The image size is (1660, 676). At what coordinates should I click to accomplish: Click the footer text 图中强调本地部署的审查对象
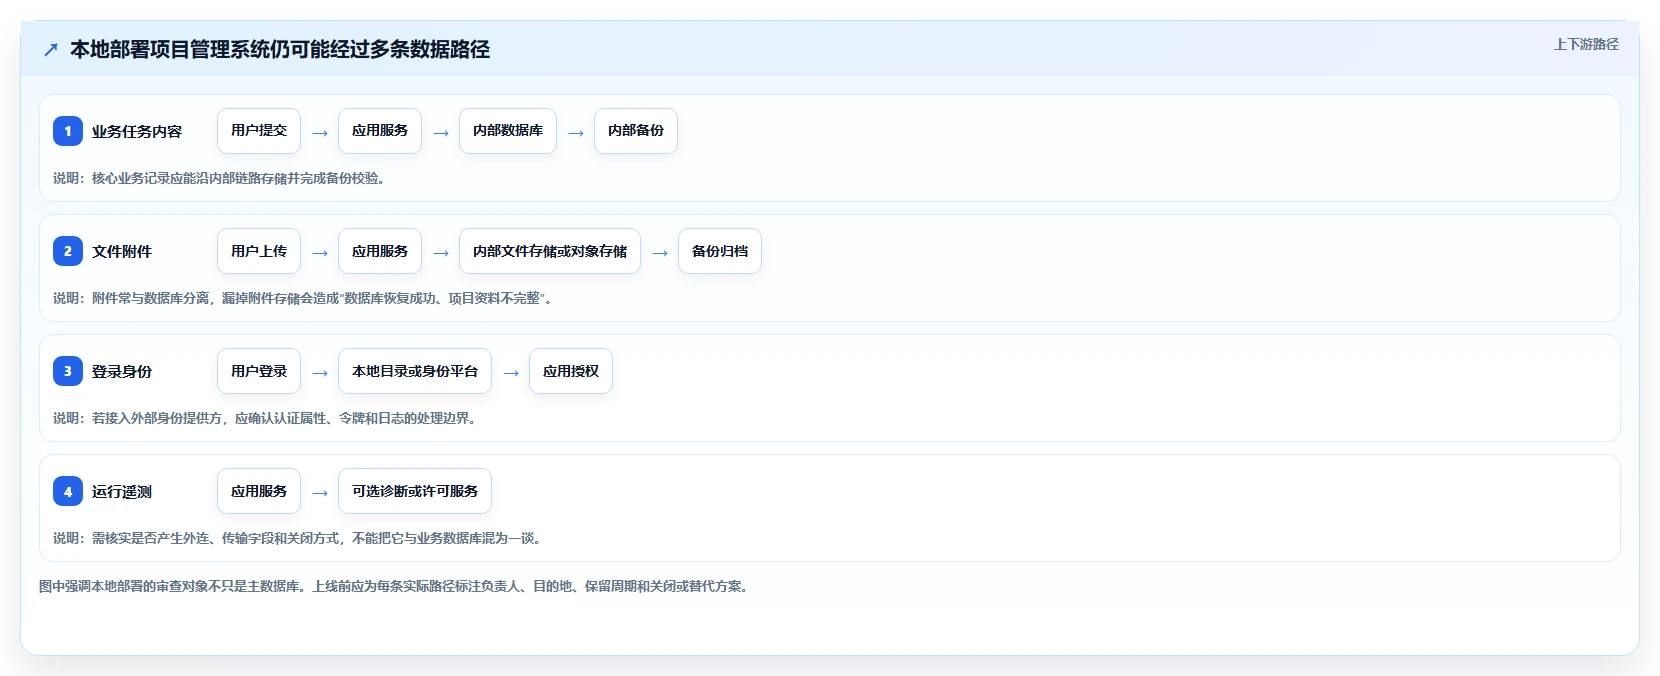coord(394,586)
